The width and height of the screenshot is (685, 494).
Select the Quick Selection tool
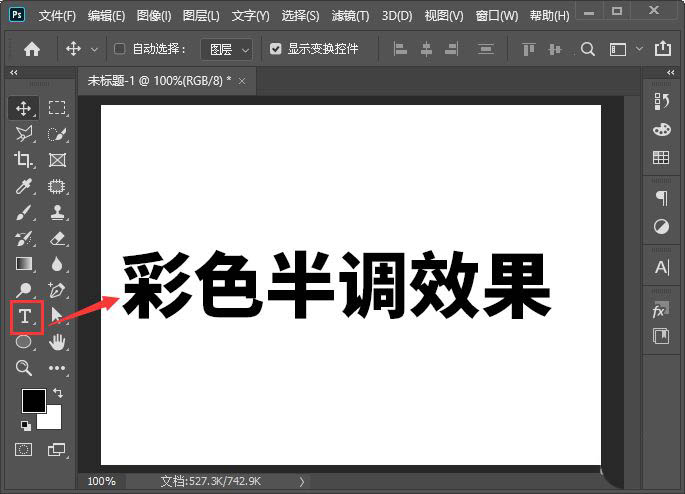pos(57,134)
